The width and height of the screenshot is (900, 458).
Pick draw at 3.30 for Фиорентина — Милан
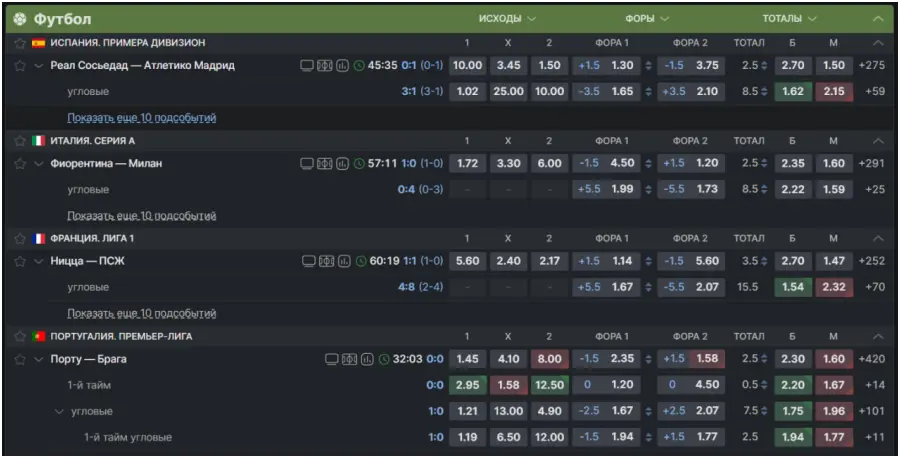coord(509,164)
